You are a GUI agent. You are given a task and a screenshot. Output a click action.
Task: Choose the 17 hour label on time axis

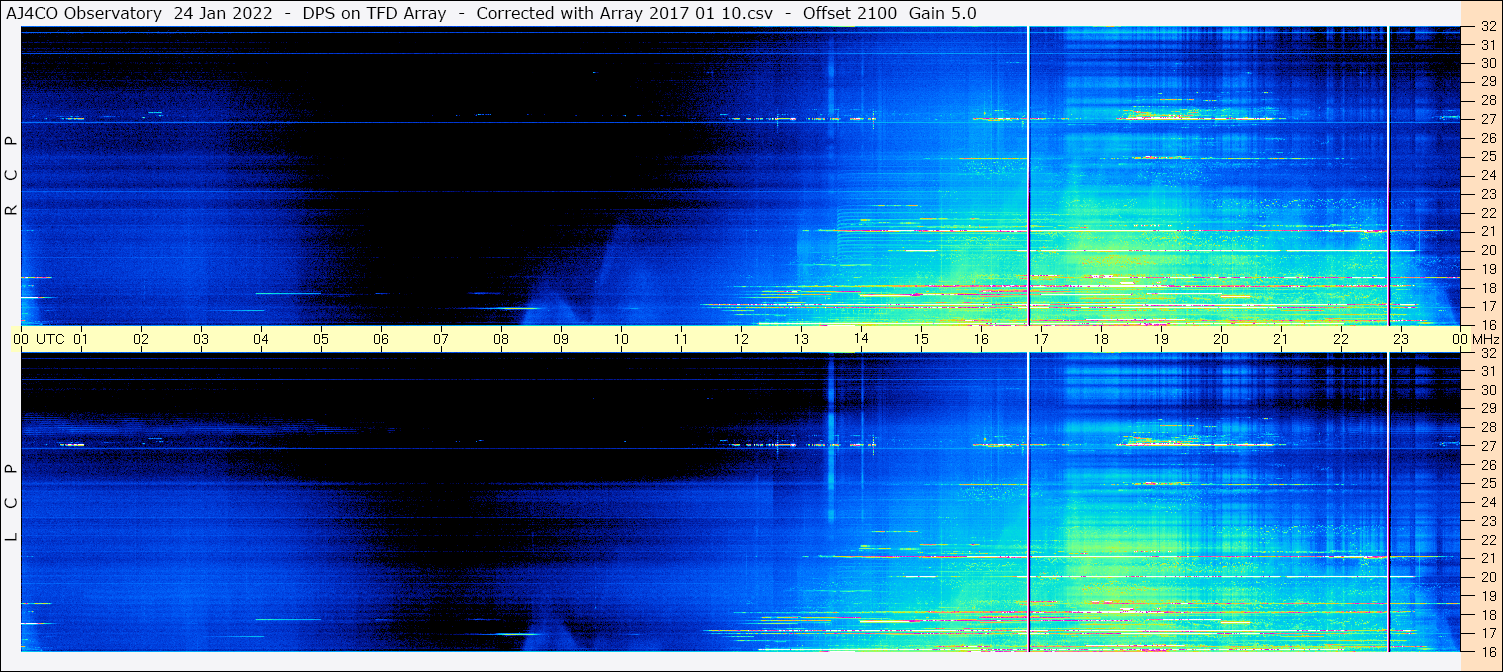tap(1041, 339)
